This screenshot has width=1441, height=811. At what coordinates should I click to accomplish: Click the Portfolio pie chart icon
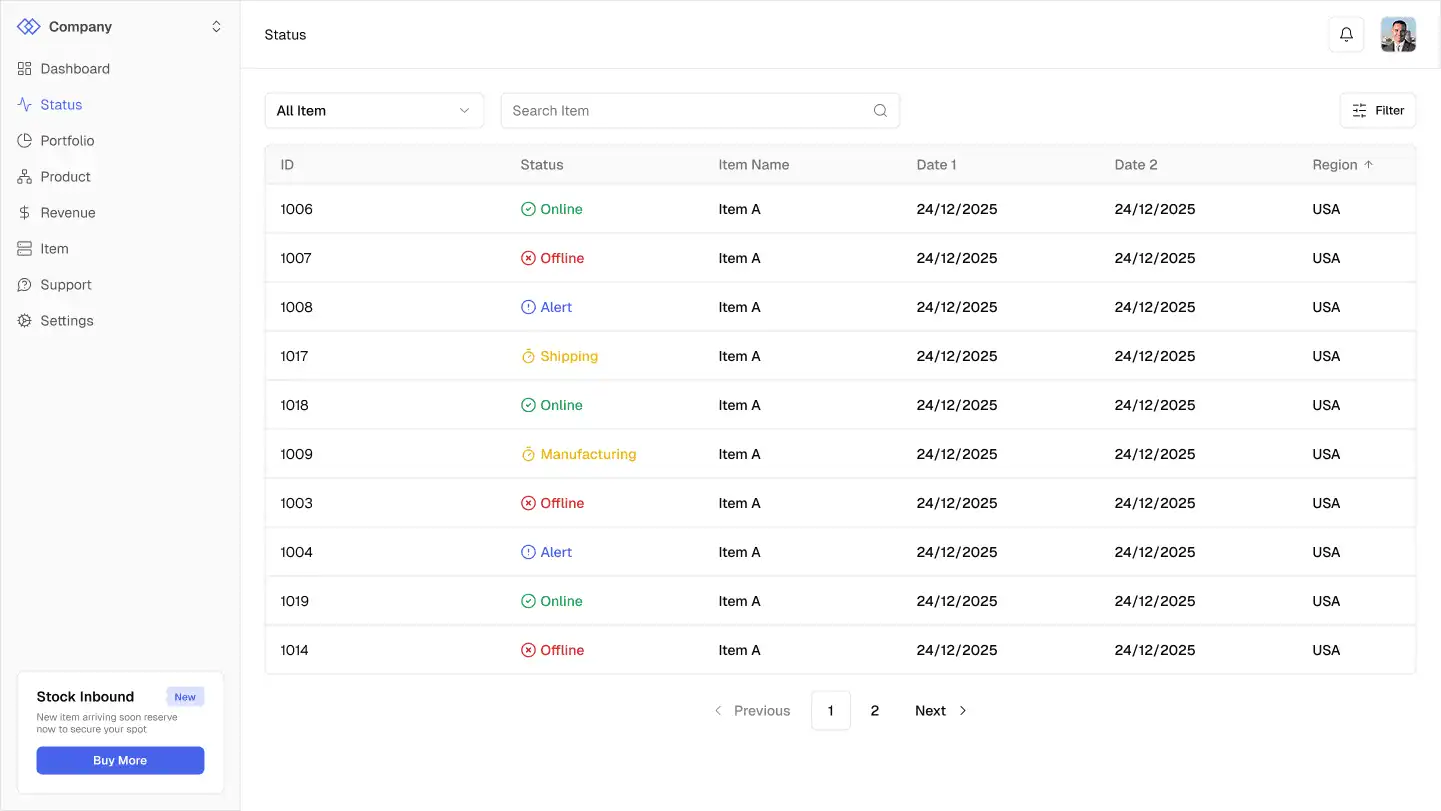tap(25, 141)
